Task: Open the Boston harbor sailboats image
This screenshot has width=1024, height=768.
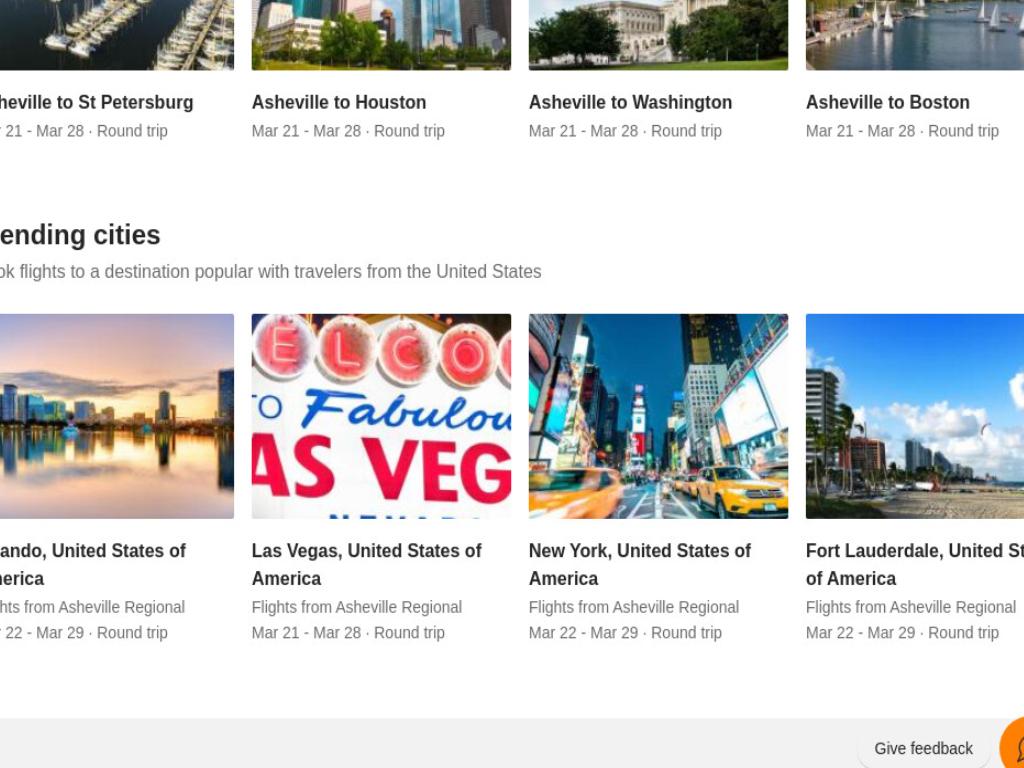Action: [915, 35]
